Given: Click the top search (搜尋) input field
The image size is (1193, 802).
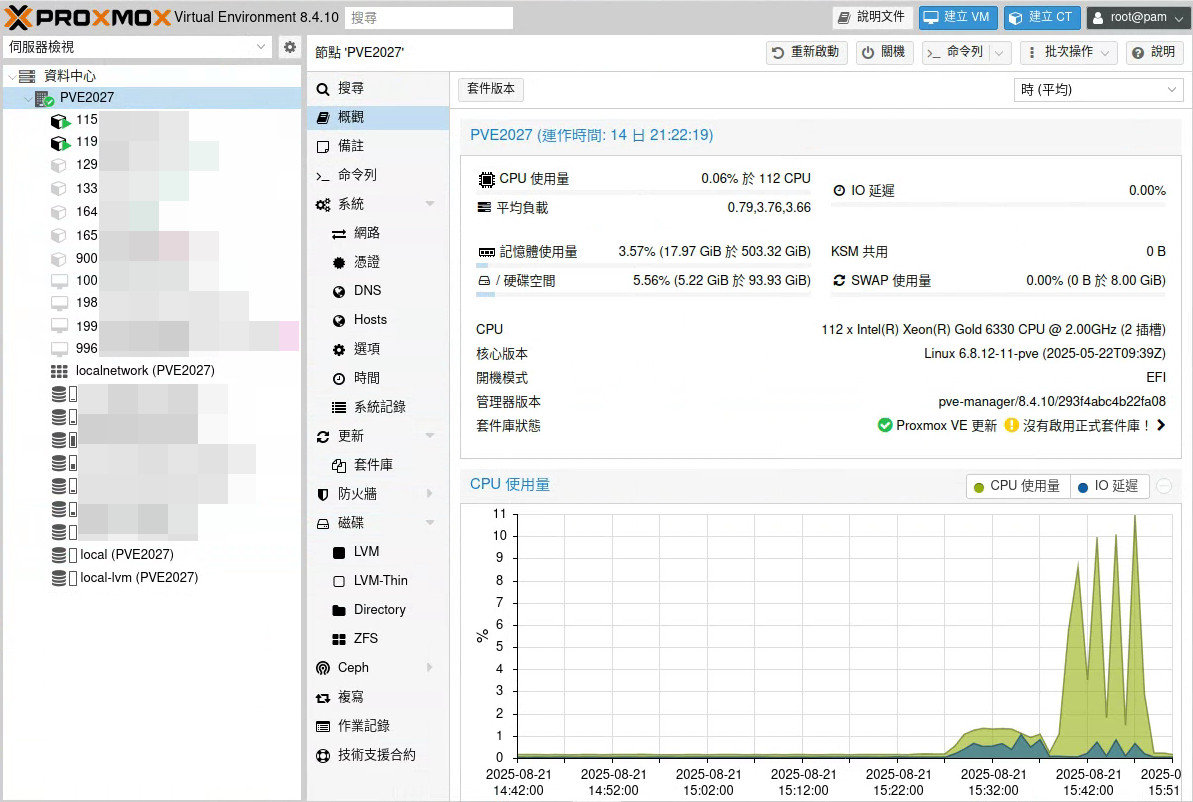Looking at the screenshot, I should 428,18.
